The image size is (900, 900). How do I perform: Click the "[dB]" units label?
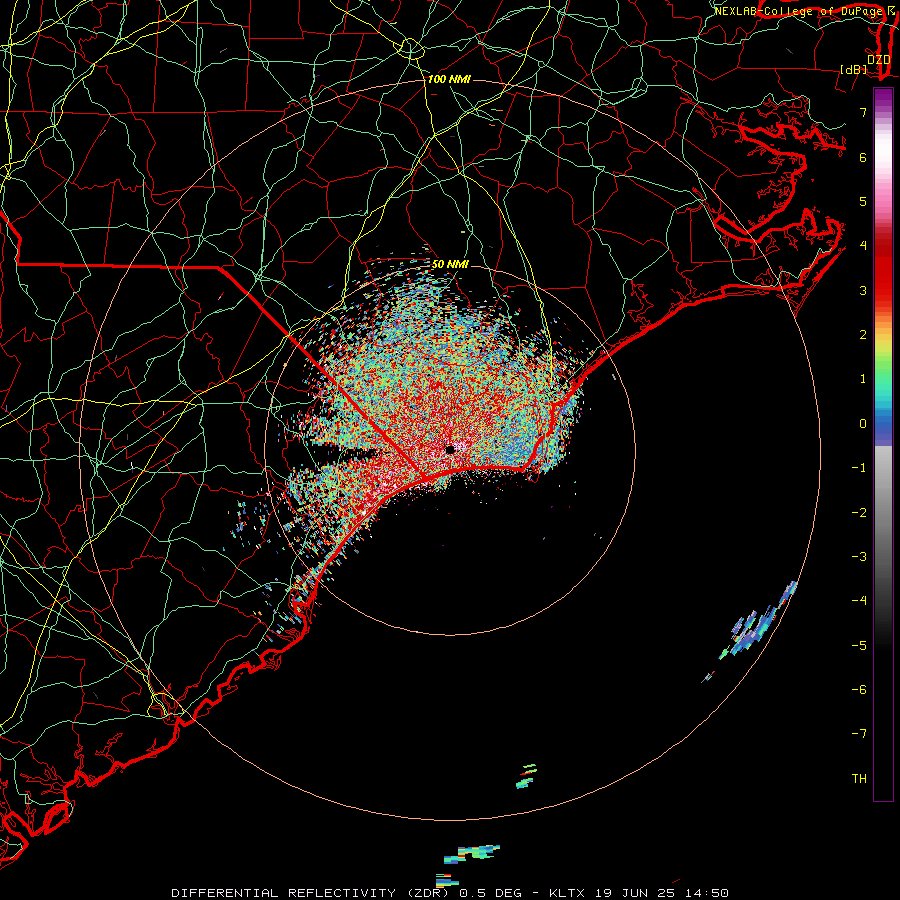click(854, 69)
